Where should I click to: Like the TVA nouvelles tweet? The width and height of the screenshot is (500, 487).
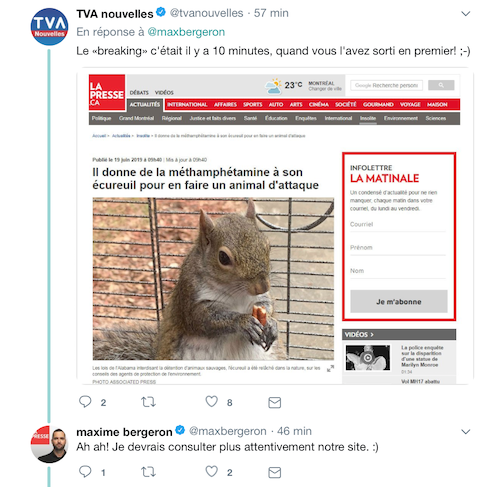pyautogui.click(x=211, y=402)
